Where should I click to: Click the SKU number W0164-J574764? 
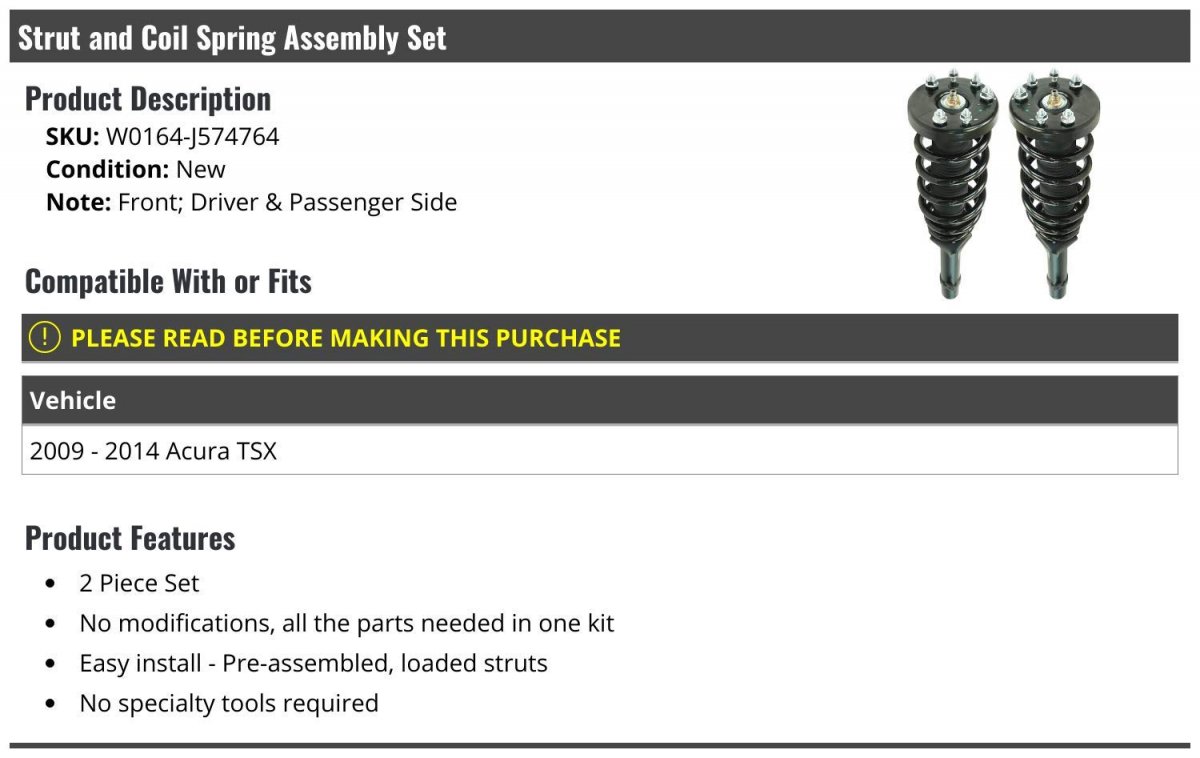click(x=192, y=137)
